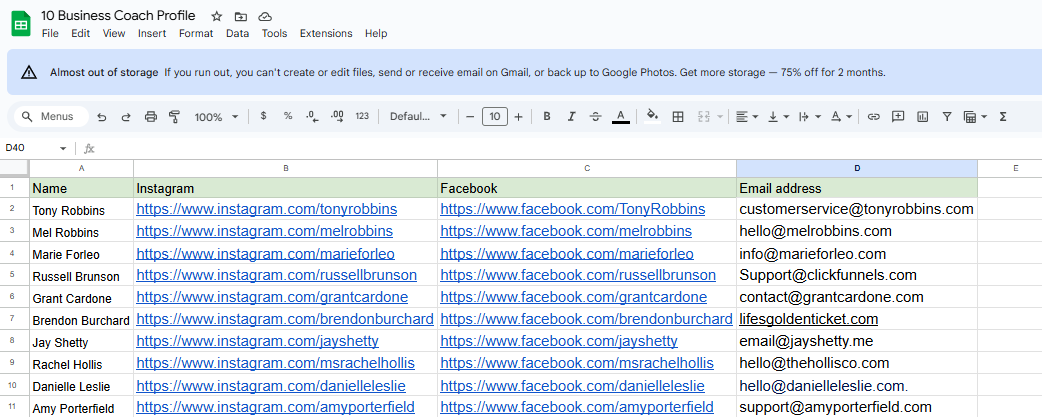Select column B header
Image resolution: width=1042 pixels, height=417 pixels.
tap(286, 169)
